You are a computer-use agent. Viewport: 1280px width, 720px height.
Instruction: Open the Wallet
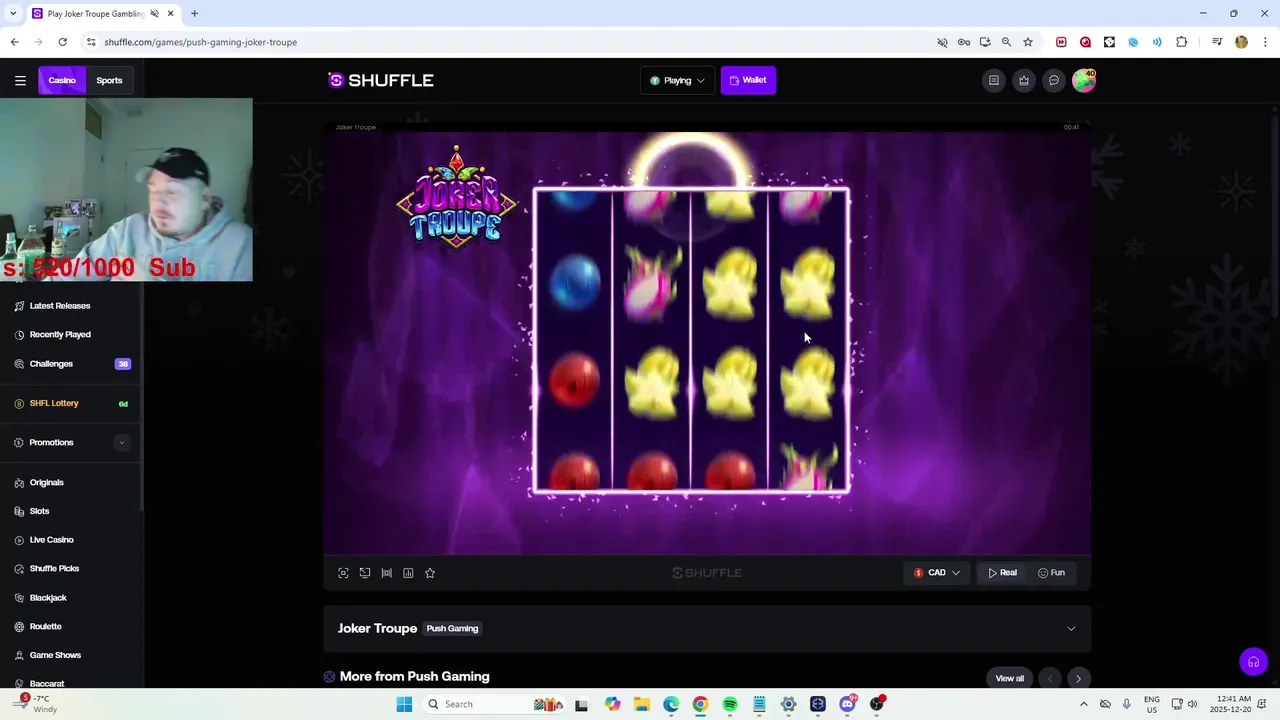pos(748,80)
